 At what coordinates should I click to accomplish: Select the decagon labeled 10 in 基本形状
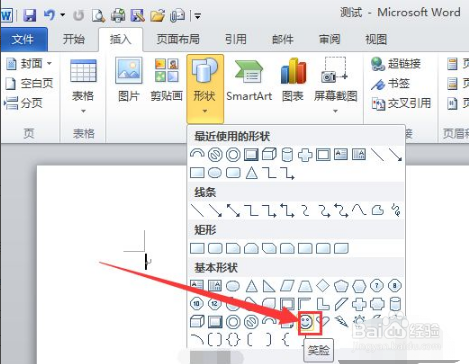197,304
